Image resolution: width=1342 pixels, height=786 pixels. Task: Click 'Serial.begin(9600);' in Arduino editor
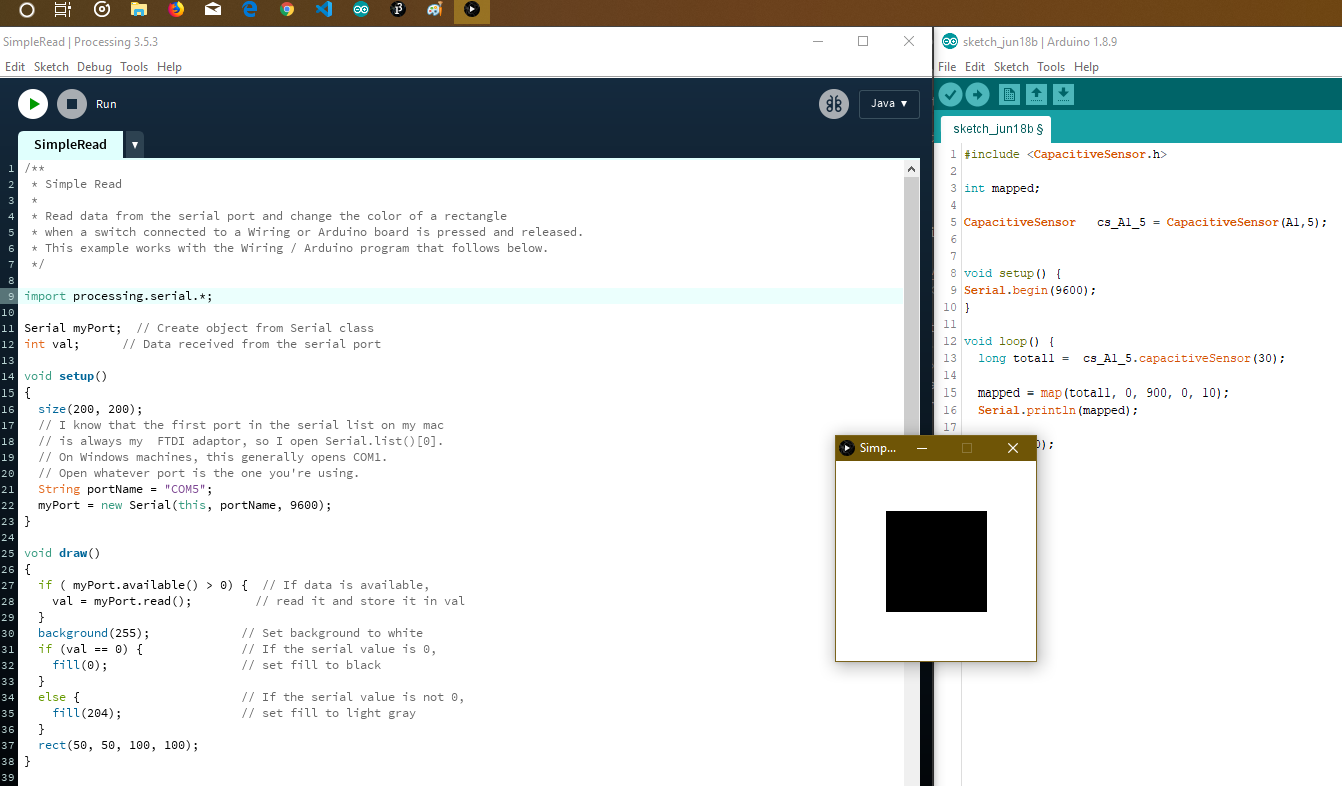[x=1030, y=290]
